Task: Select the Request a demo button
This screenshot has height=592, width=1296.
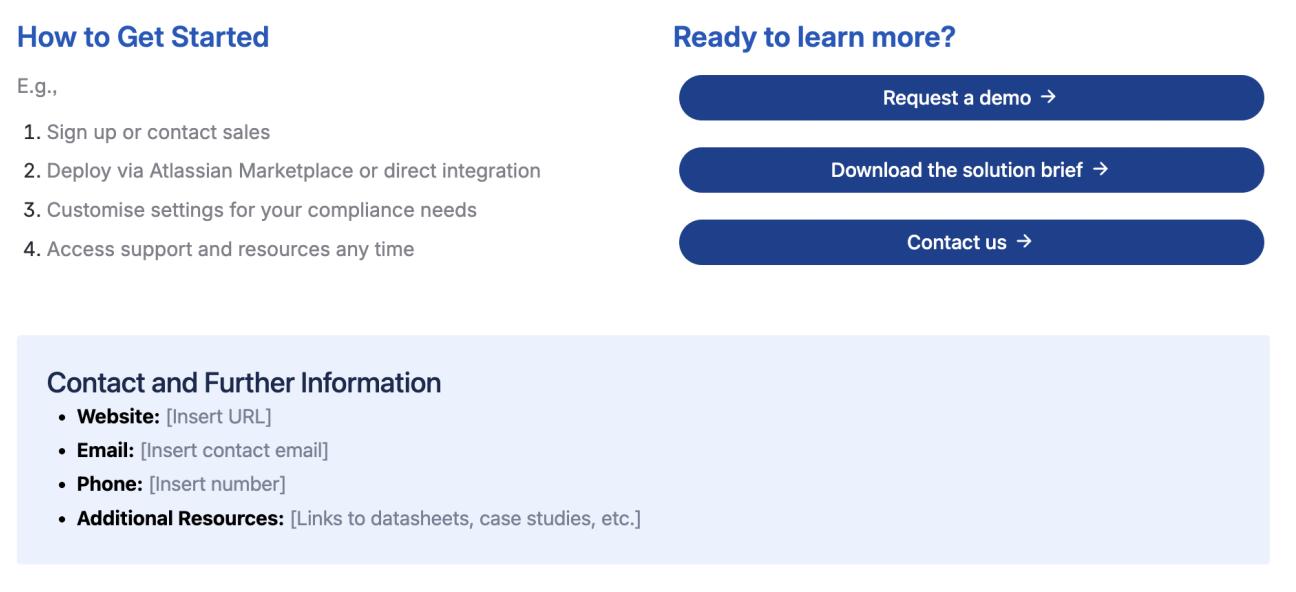Action: click(x=970, y=97)
